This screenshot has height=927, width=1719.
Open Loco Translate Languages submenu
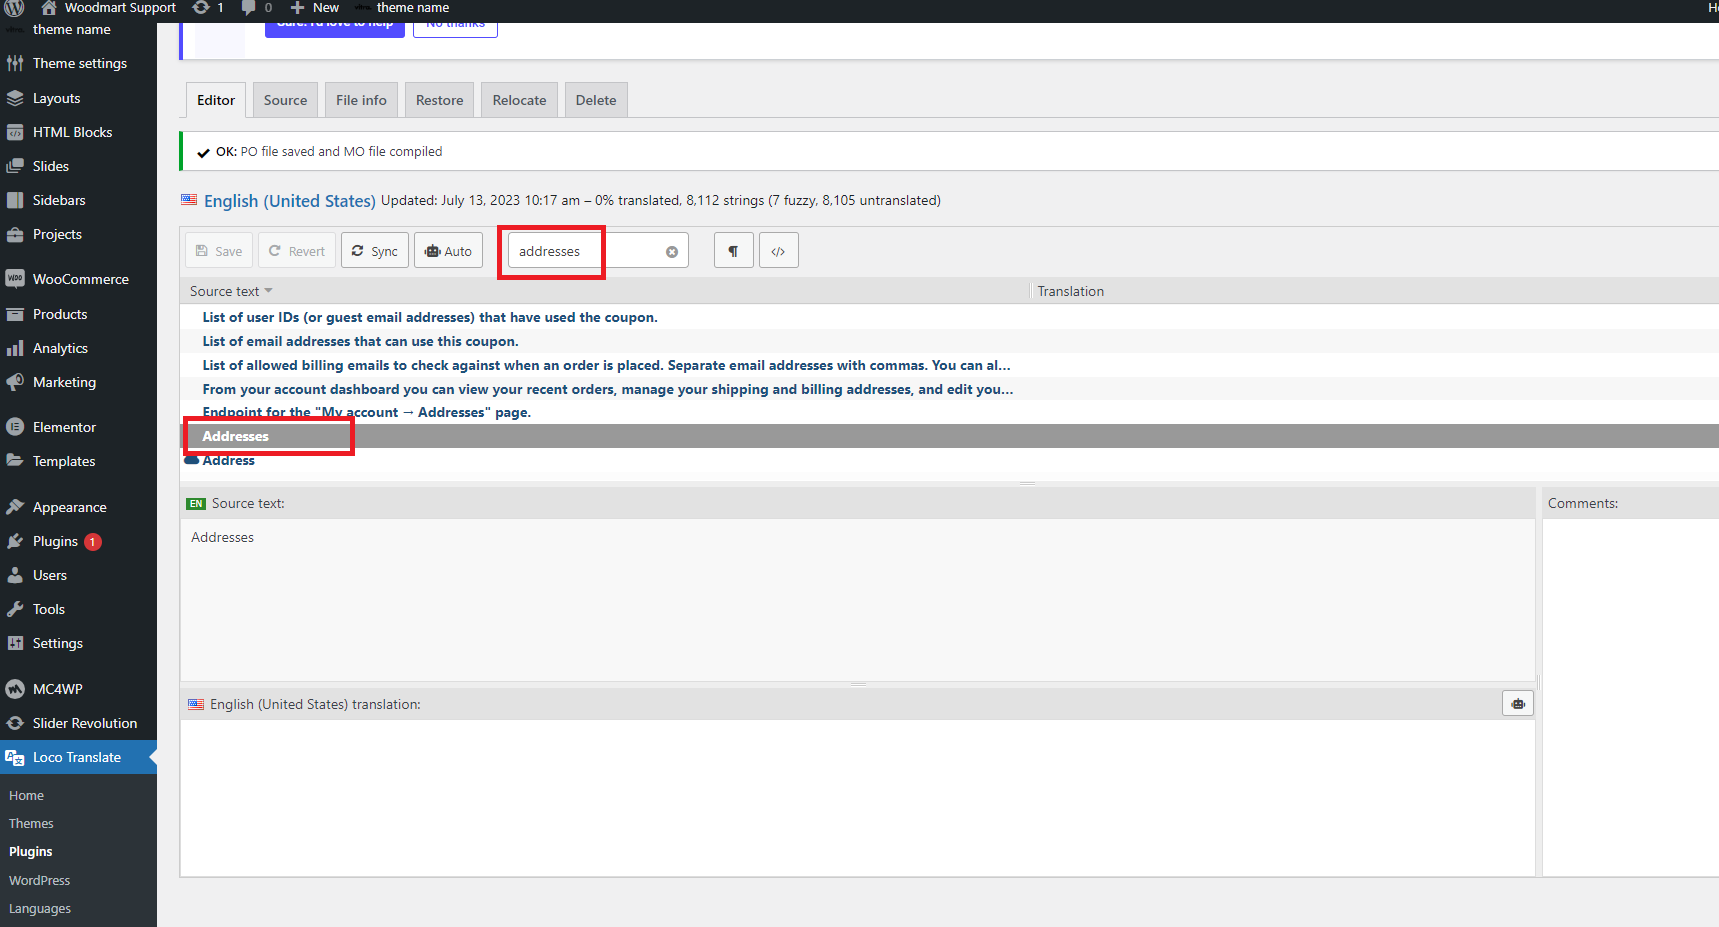coord(40,909)
